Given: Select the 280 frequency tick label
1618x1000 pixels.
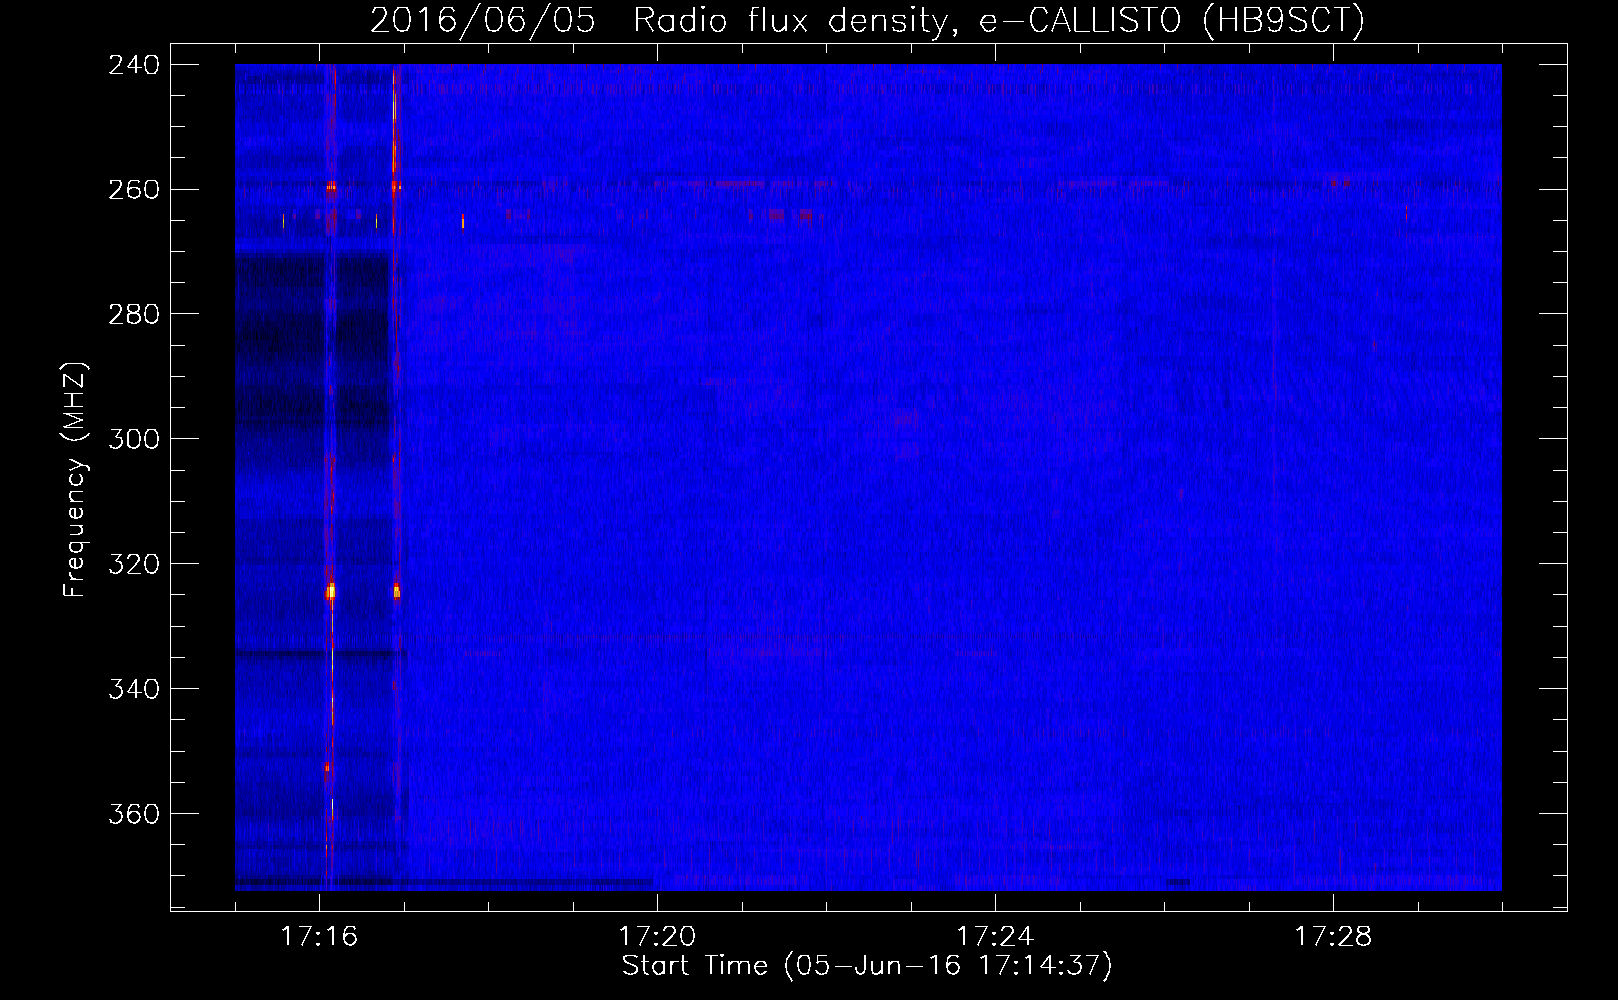Looking at the screenshot, I should tap(134, 315).
